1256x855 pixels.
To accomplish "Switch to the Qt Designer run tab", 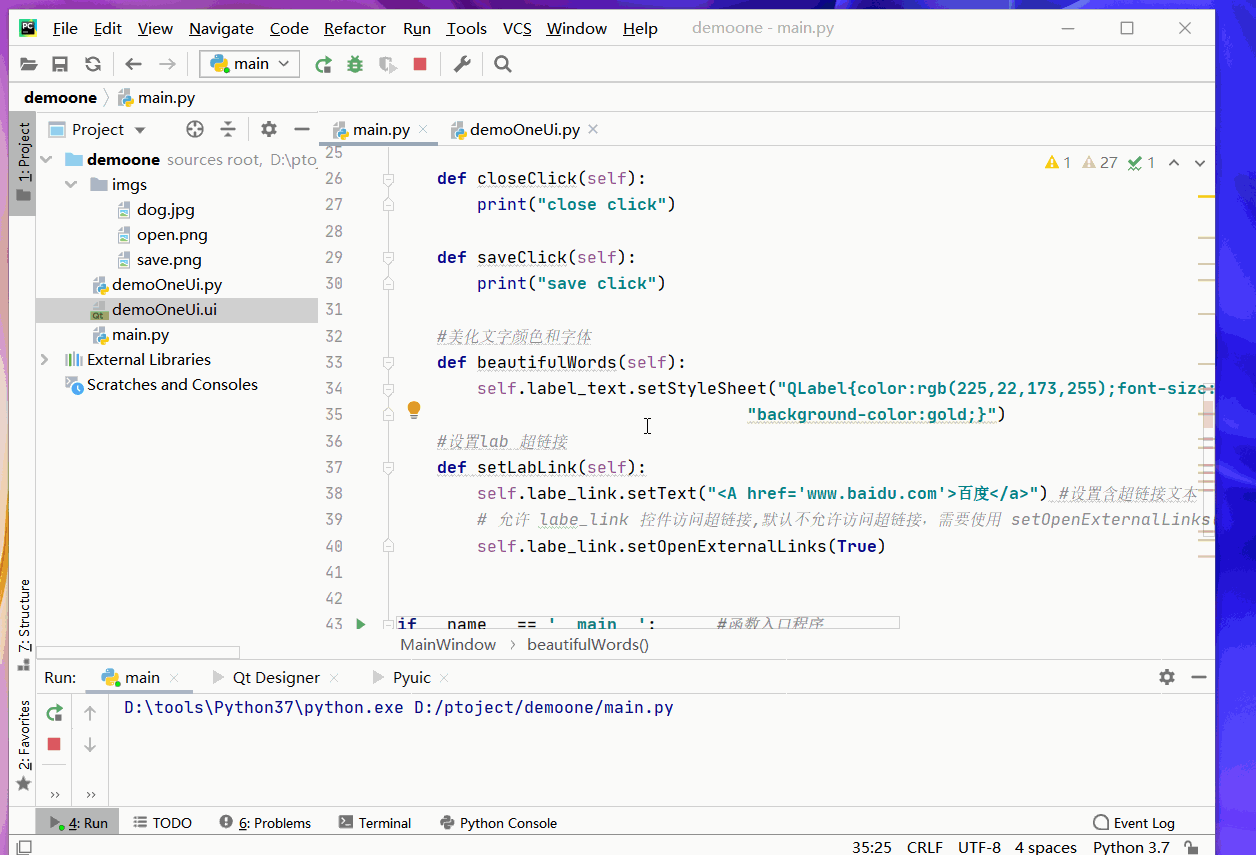I will 276,677.
